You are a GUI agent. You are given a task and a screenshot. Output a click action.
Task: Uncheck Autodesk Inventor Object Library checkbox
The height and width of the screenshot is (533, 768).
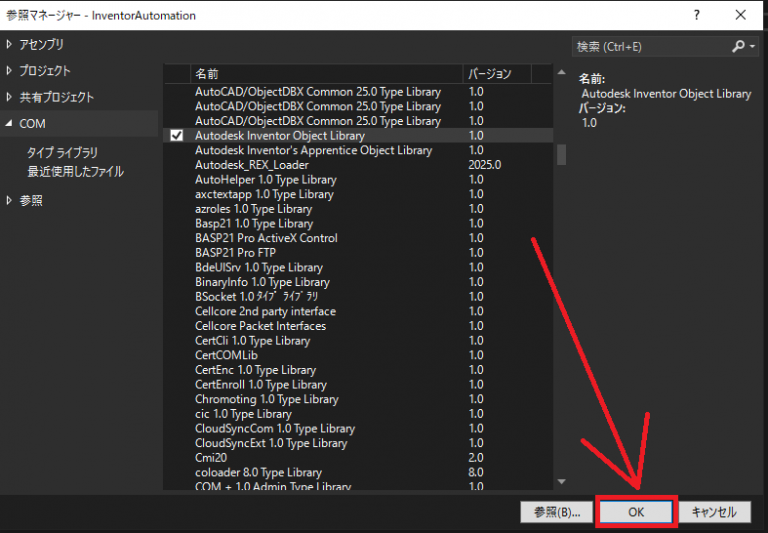(177, 136)
